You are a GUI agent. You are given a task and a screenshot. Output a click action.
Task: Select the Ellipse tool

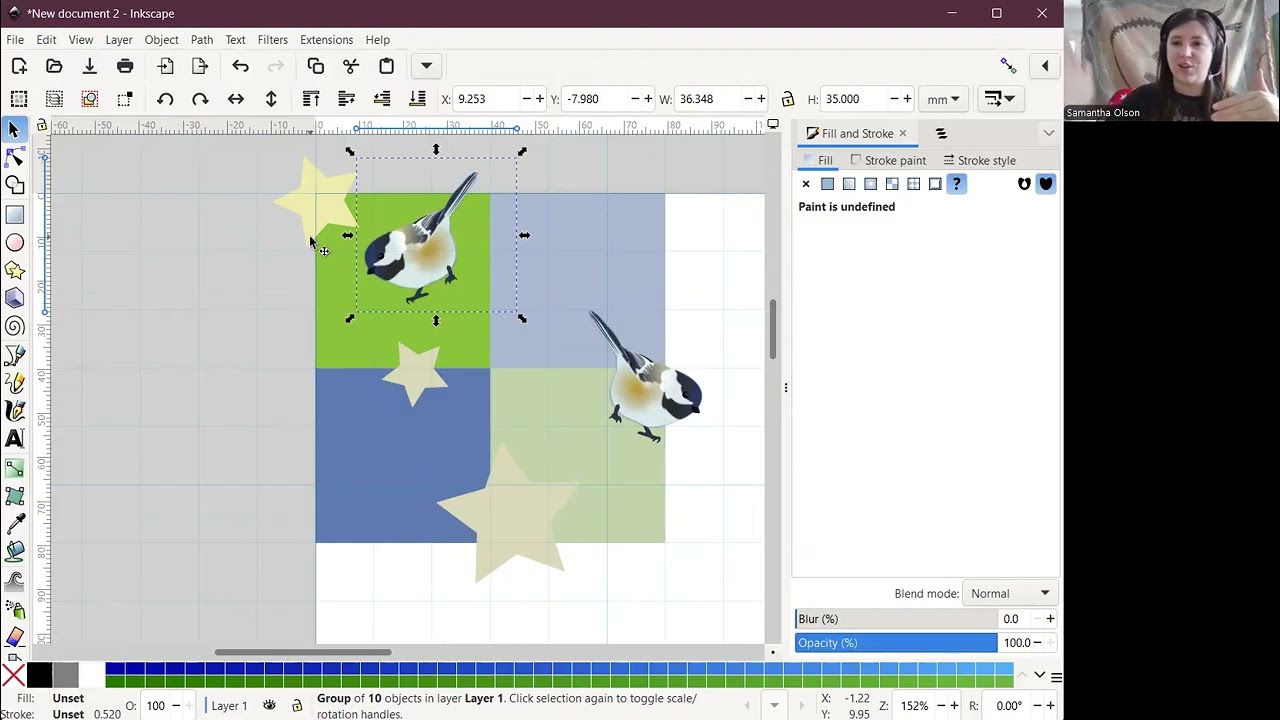click(x=14, y=242)
